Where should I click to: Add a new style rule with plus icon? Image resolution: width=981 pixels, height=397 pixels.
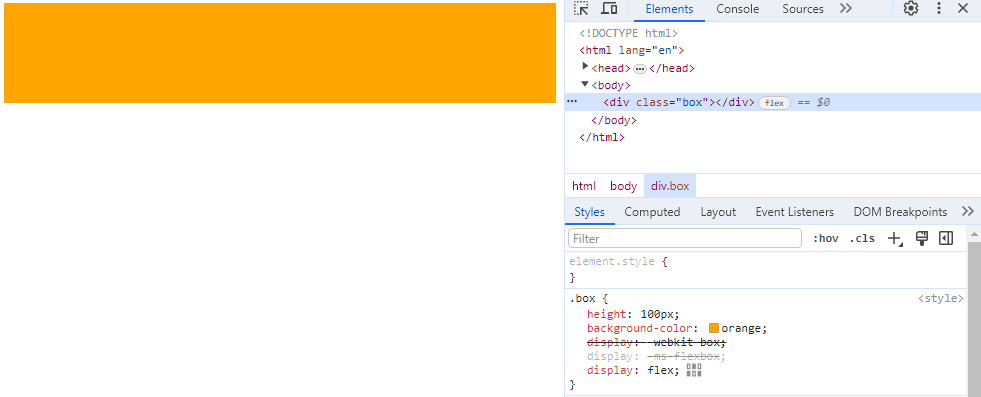[895, 238]
